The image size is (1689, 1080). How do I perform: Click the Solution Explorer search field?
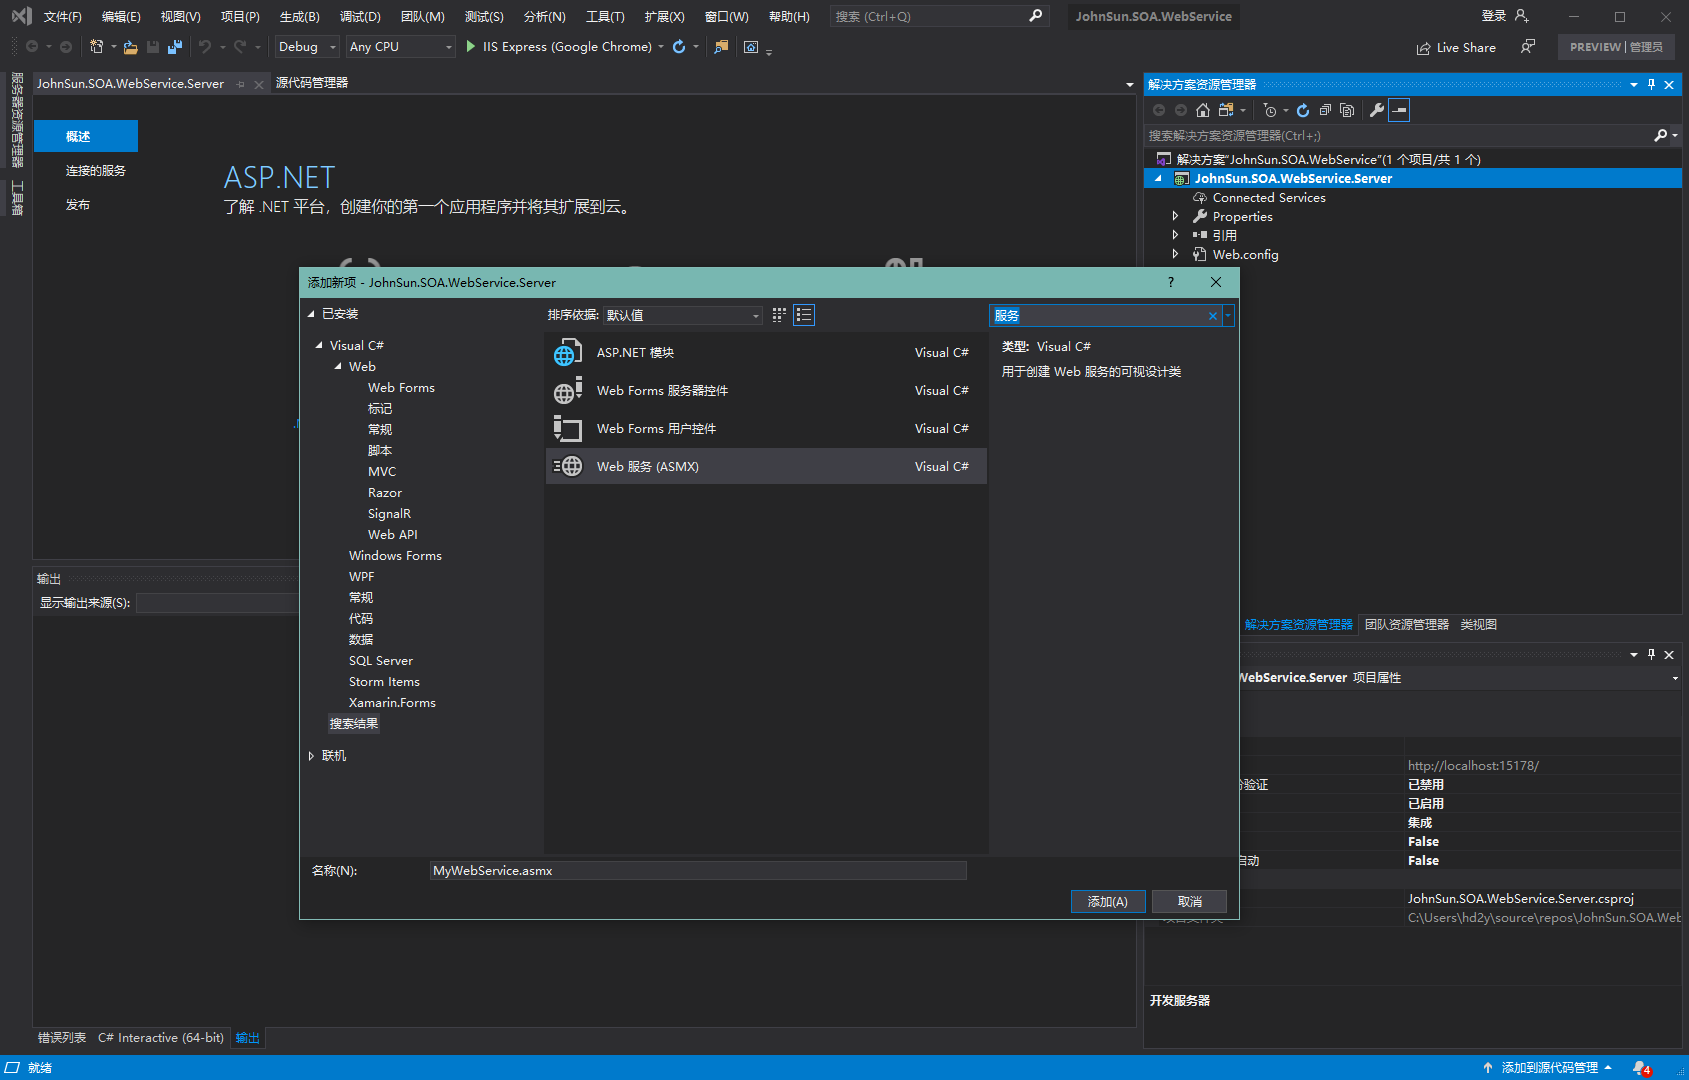(x=1398, y=135)
